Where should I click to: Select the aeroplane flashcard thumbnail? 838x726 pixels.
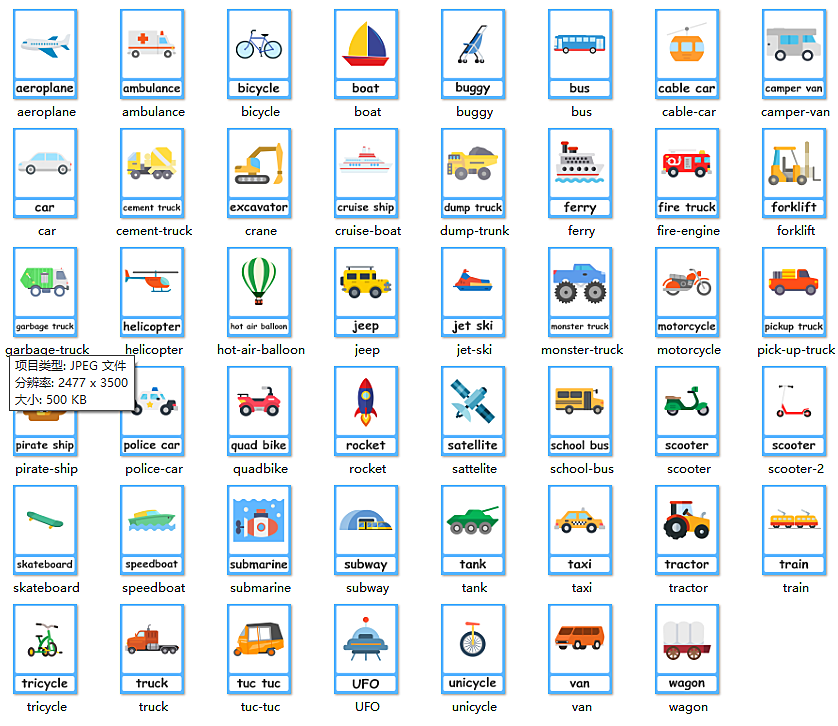(x=45, y=54)
